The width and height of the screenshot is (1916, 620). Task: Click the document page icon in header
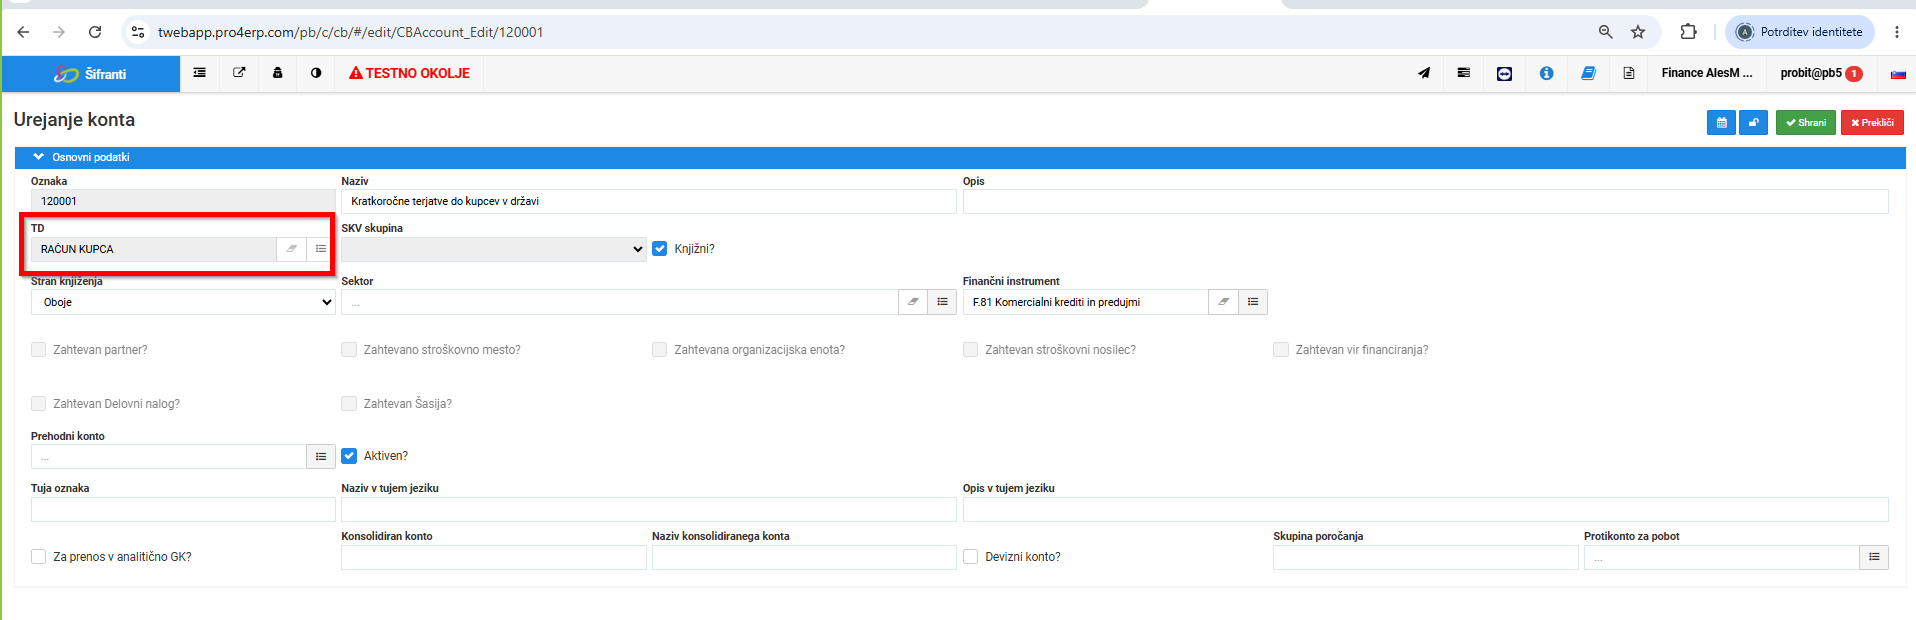tap(1629, 73)
